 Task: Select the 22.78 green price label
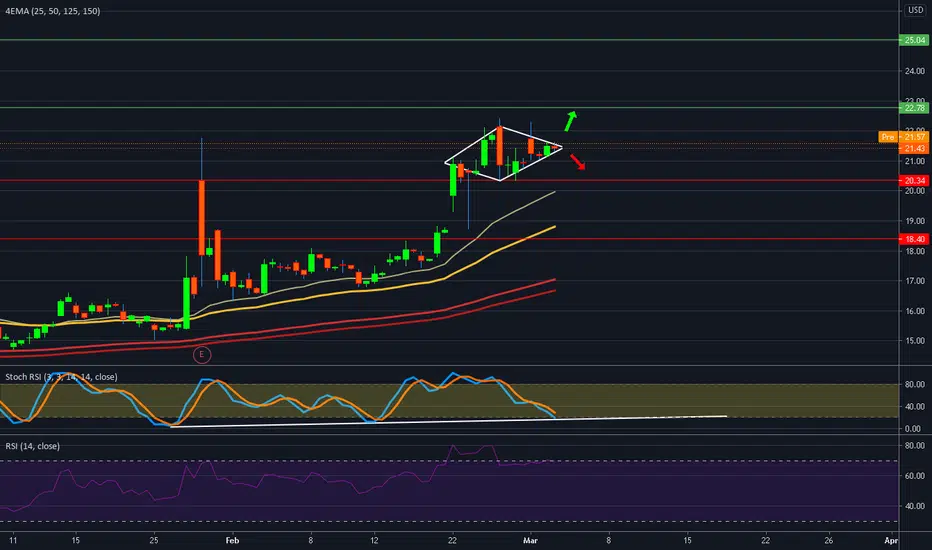click(914, 108)
